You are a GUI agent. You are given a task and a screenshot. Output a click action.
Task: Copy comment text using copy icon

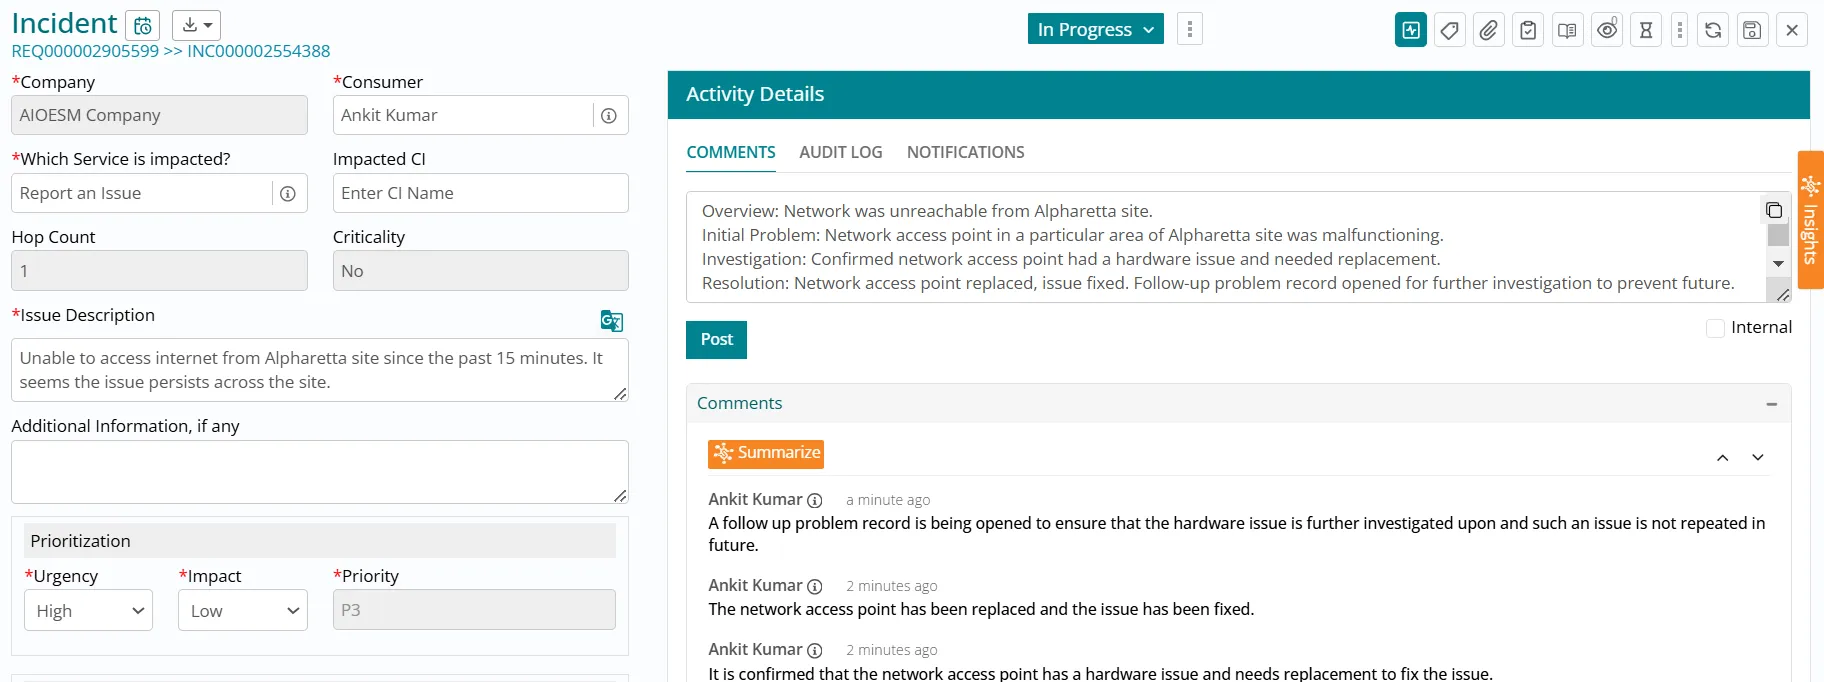click(x=1773, y=210)
